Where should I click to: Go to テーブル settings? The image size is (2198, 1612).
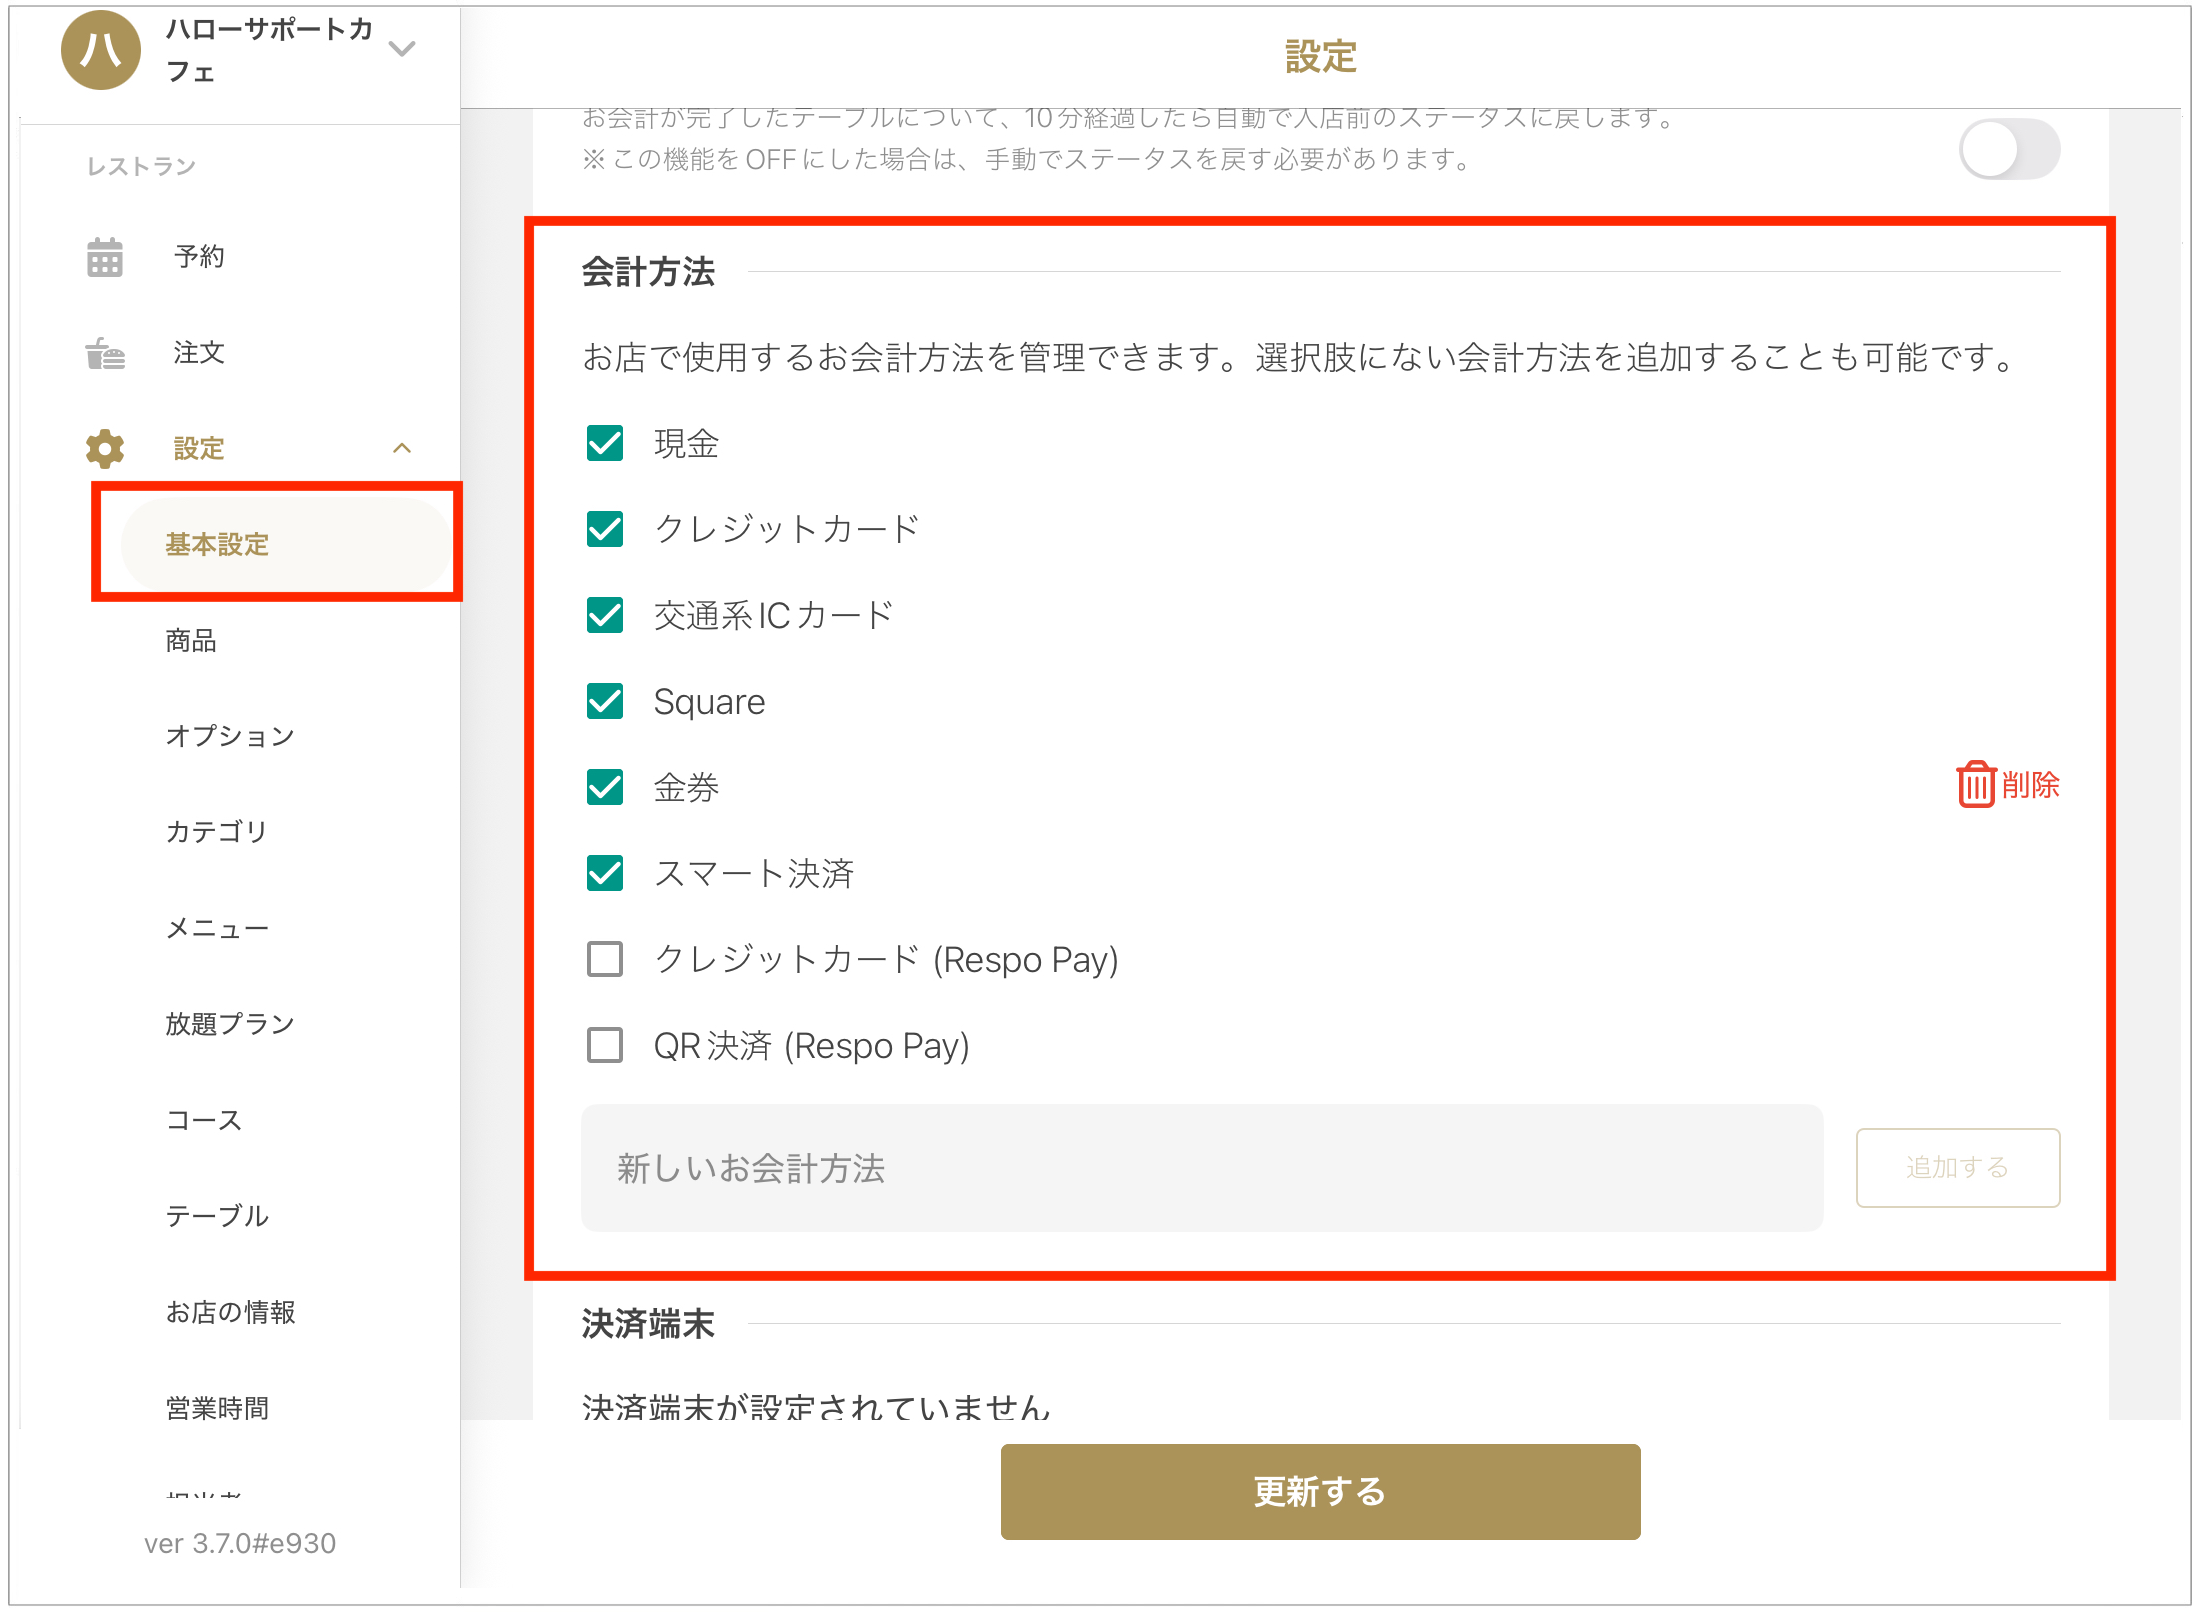tap(217, 1216)
